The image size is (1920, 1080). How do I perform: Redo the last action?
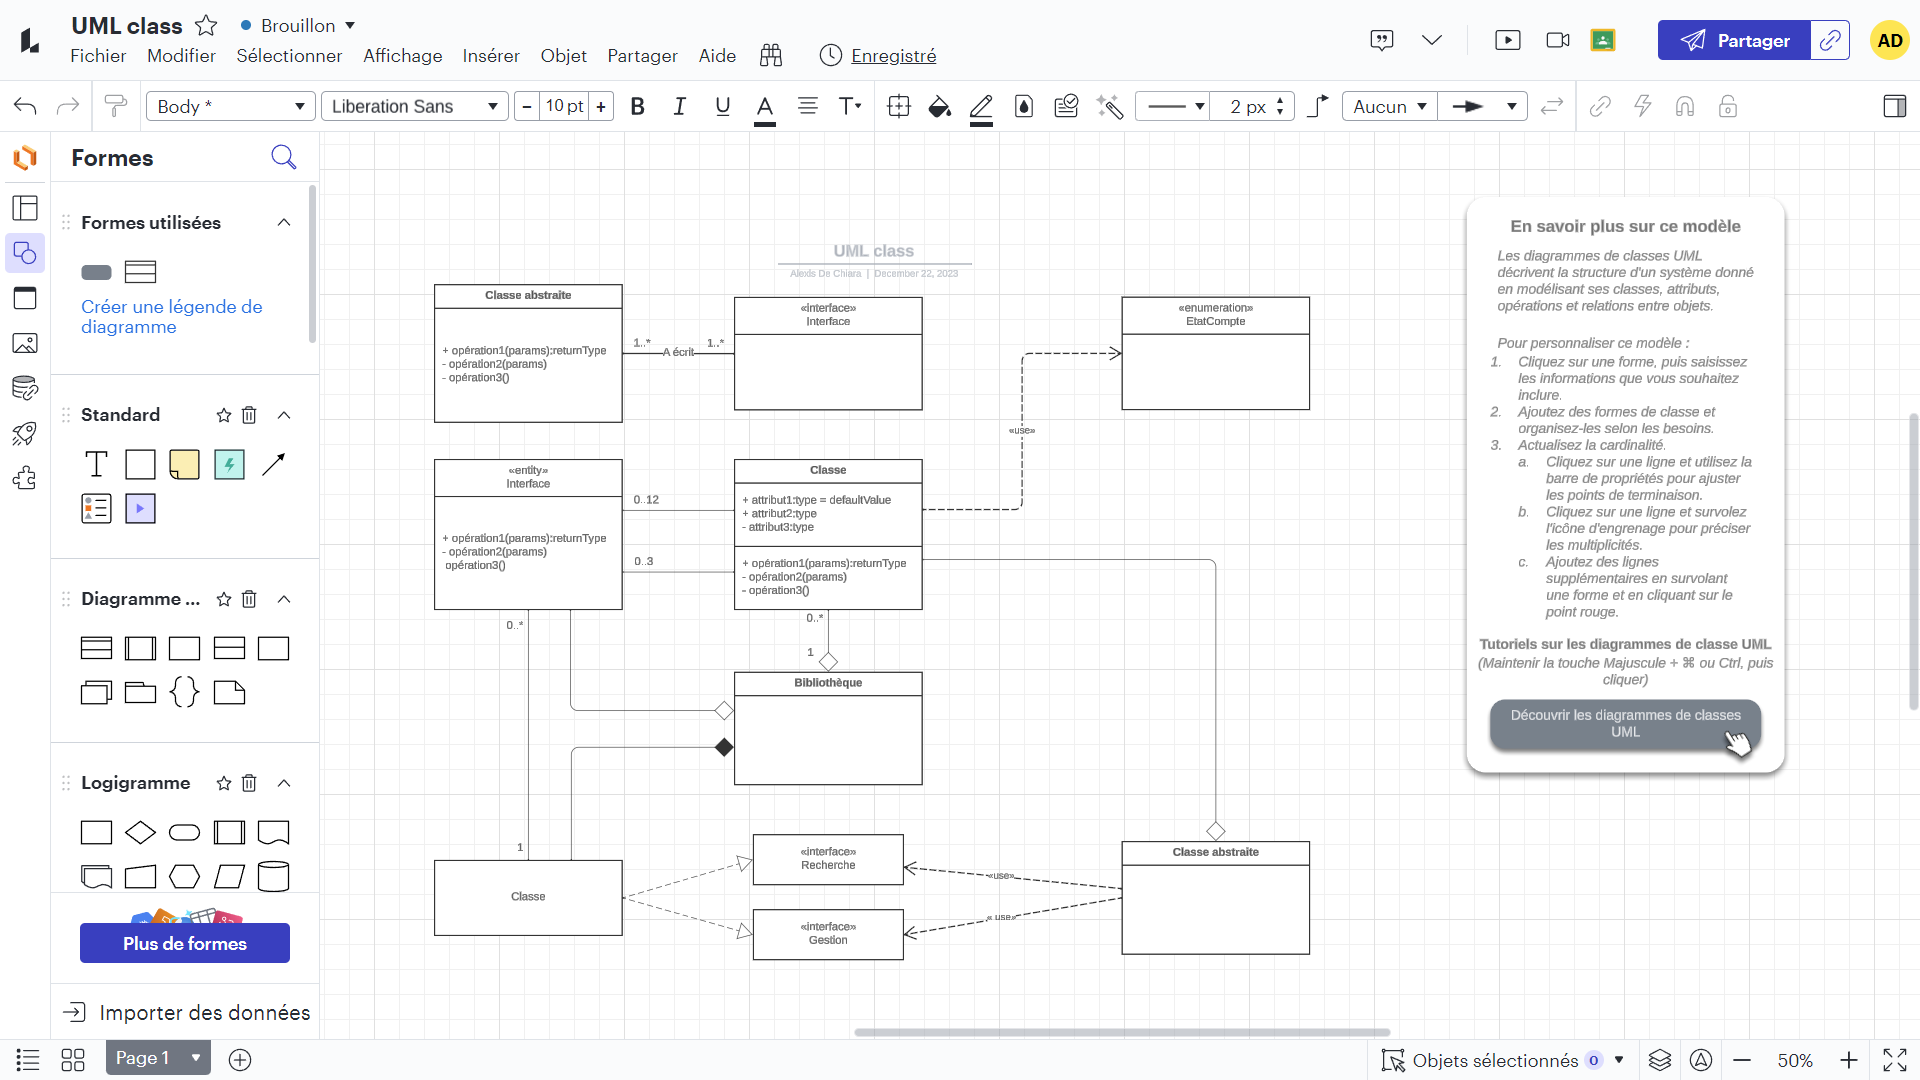(x=67, y=106)
